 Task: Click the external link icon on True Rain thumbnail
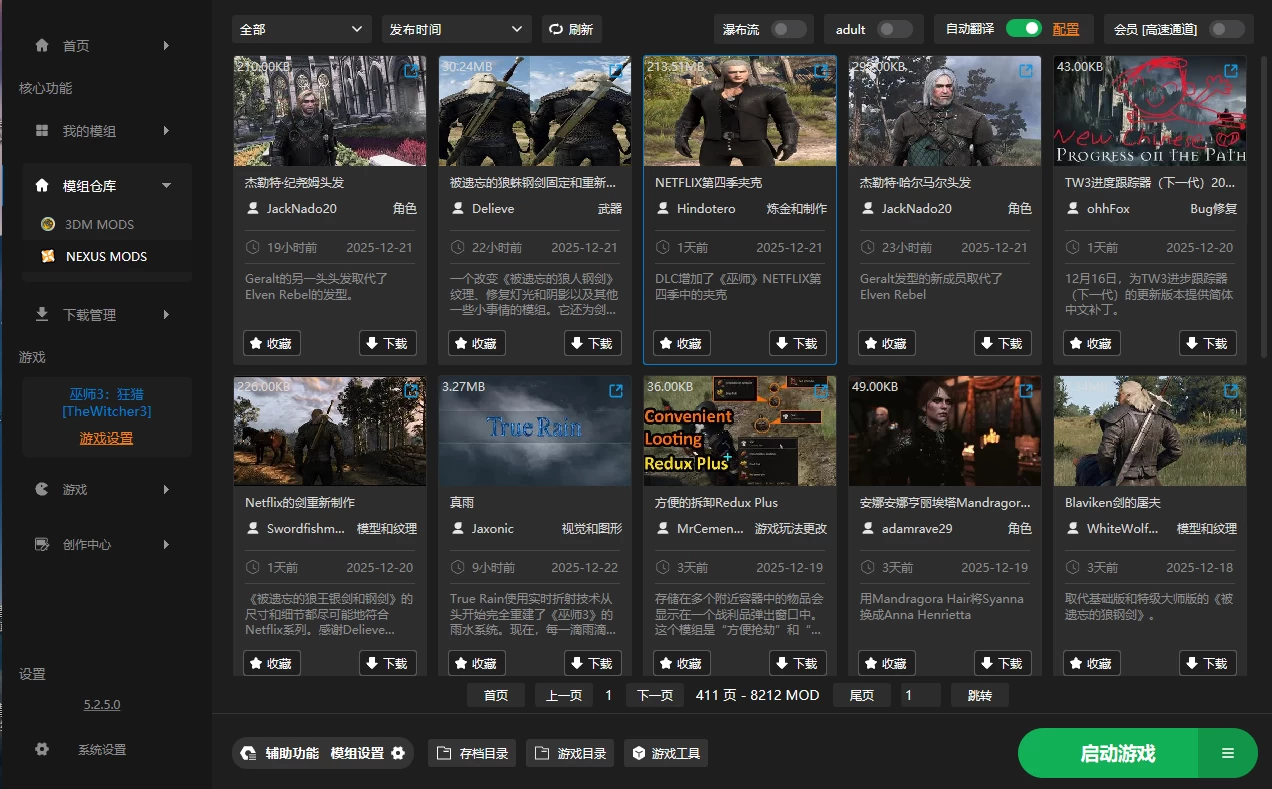tap(615, 392)
